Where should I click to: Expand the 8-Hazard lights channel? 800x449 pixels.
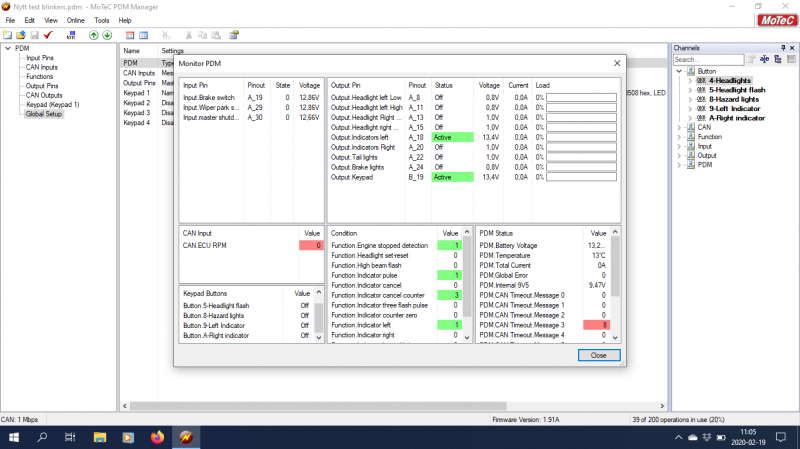[x=690, y=99]
